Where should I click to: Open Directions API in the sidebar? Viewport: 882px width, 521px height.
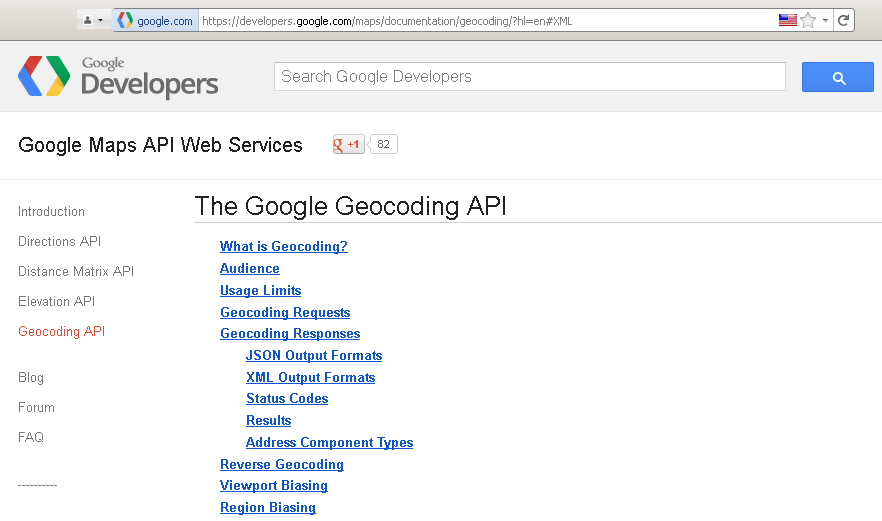(60, 241)
